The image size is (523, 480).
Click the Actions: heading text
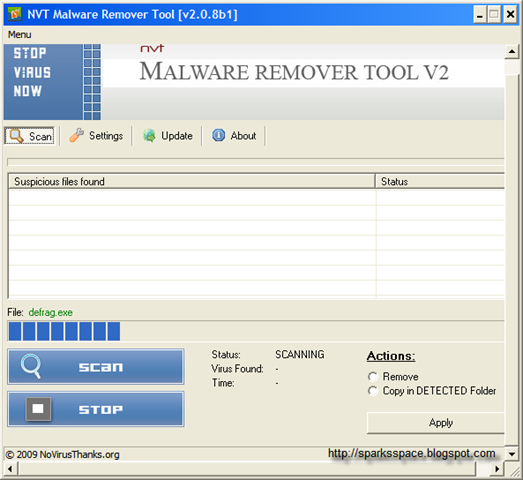point(391,356)
